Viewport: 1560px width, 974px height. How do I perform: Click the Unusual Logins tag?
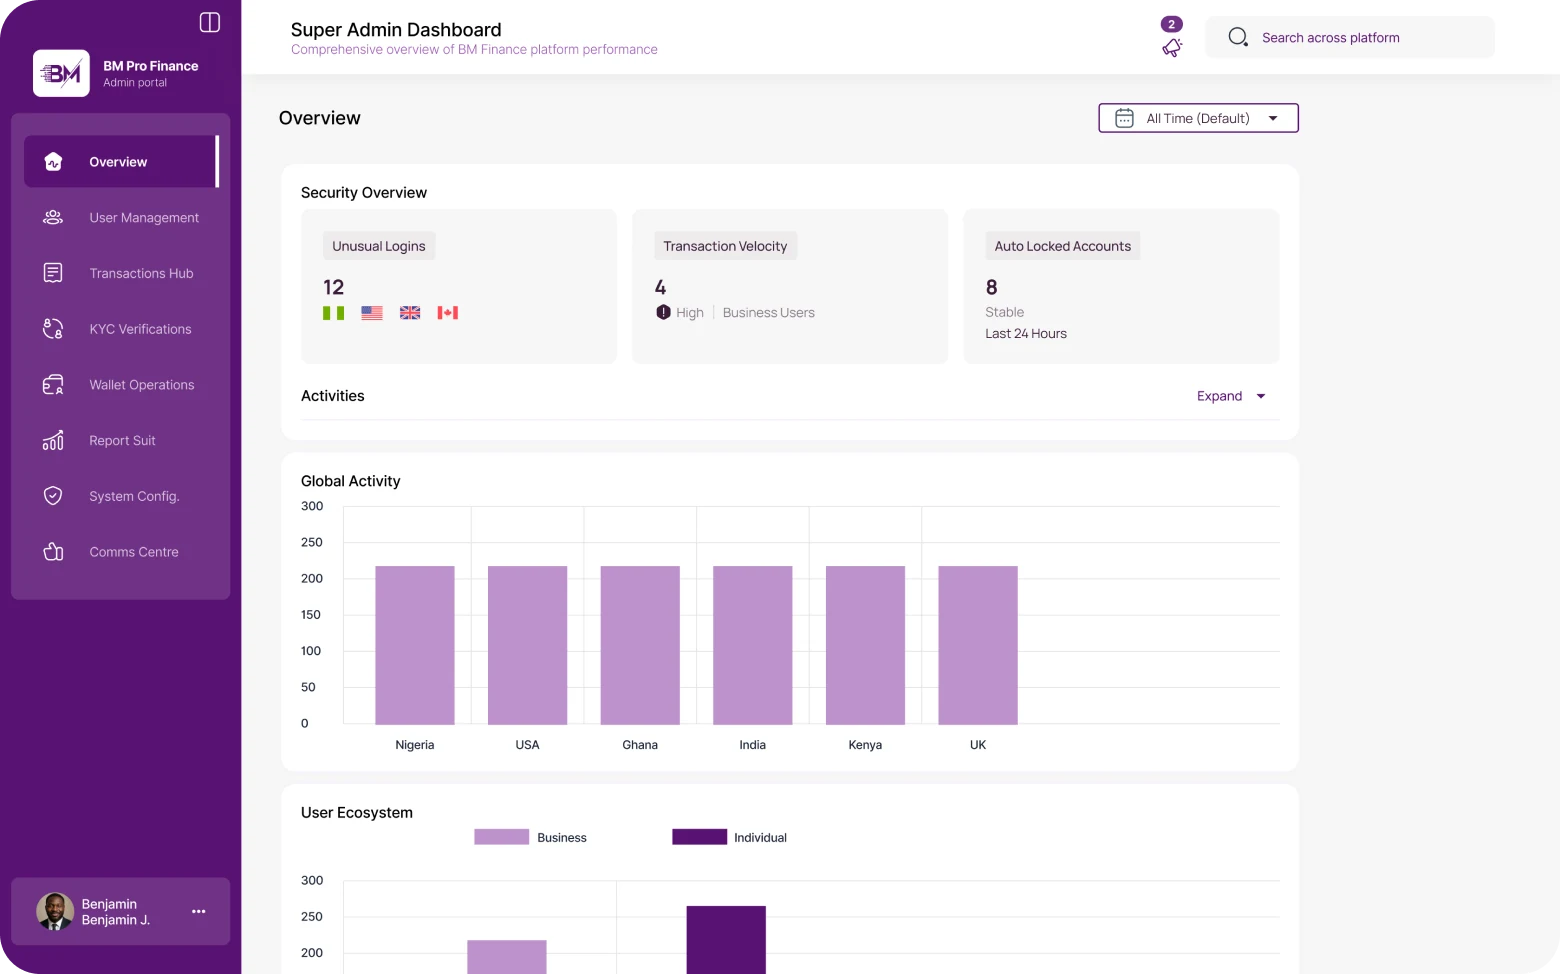coord(379,246)
